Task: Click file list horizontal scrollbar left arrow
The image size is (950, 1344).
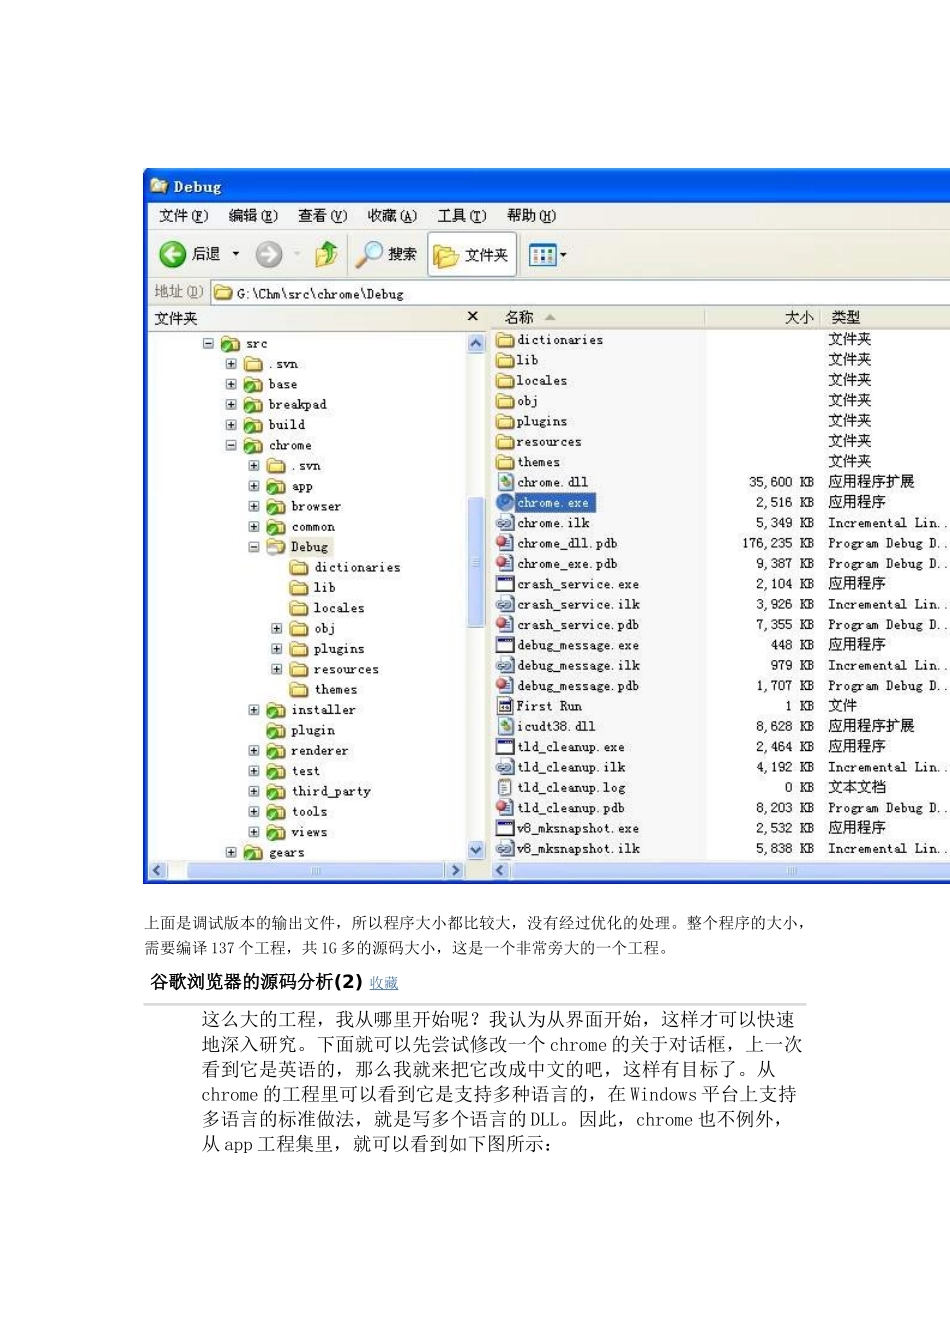Action: pos(502,871)
